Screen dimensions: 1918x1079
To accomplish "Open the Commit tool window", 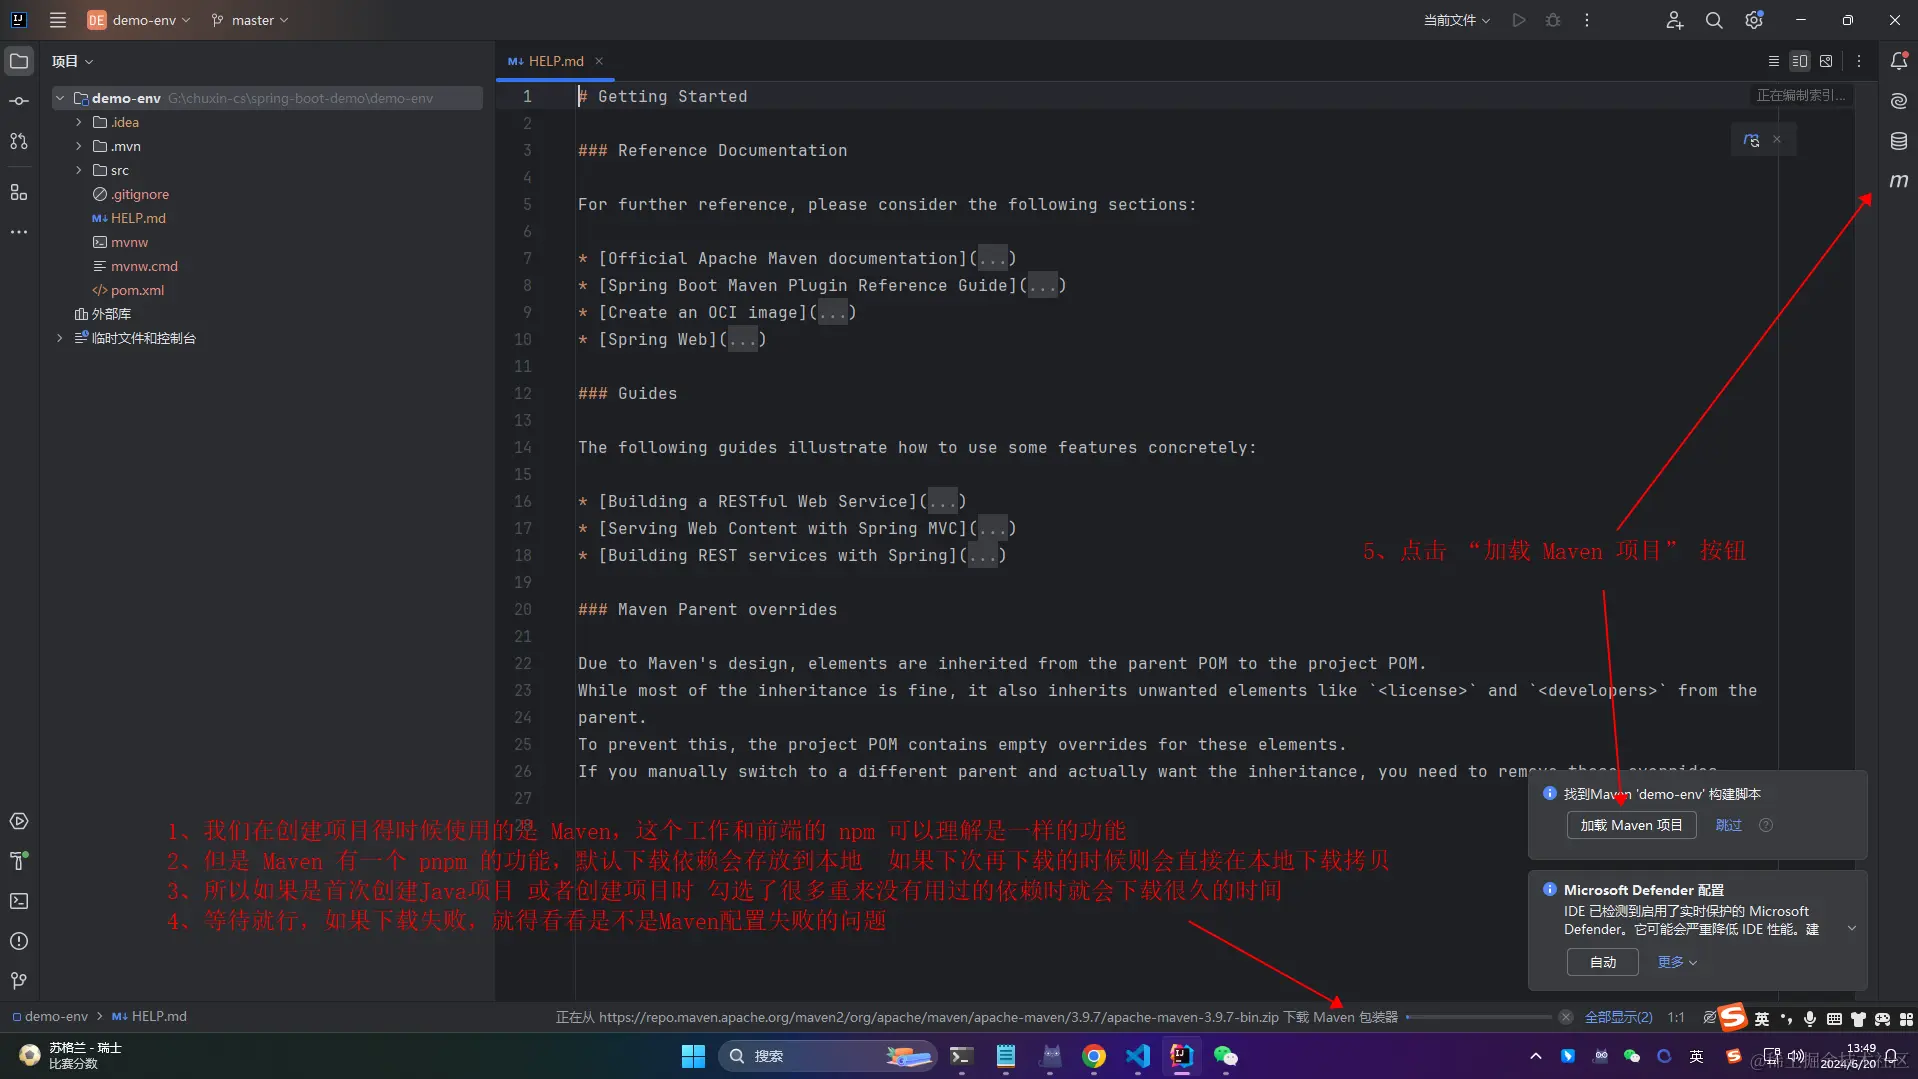I will (x=19, y=101).
